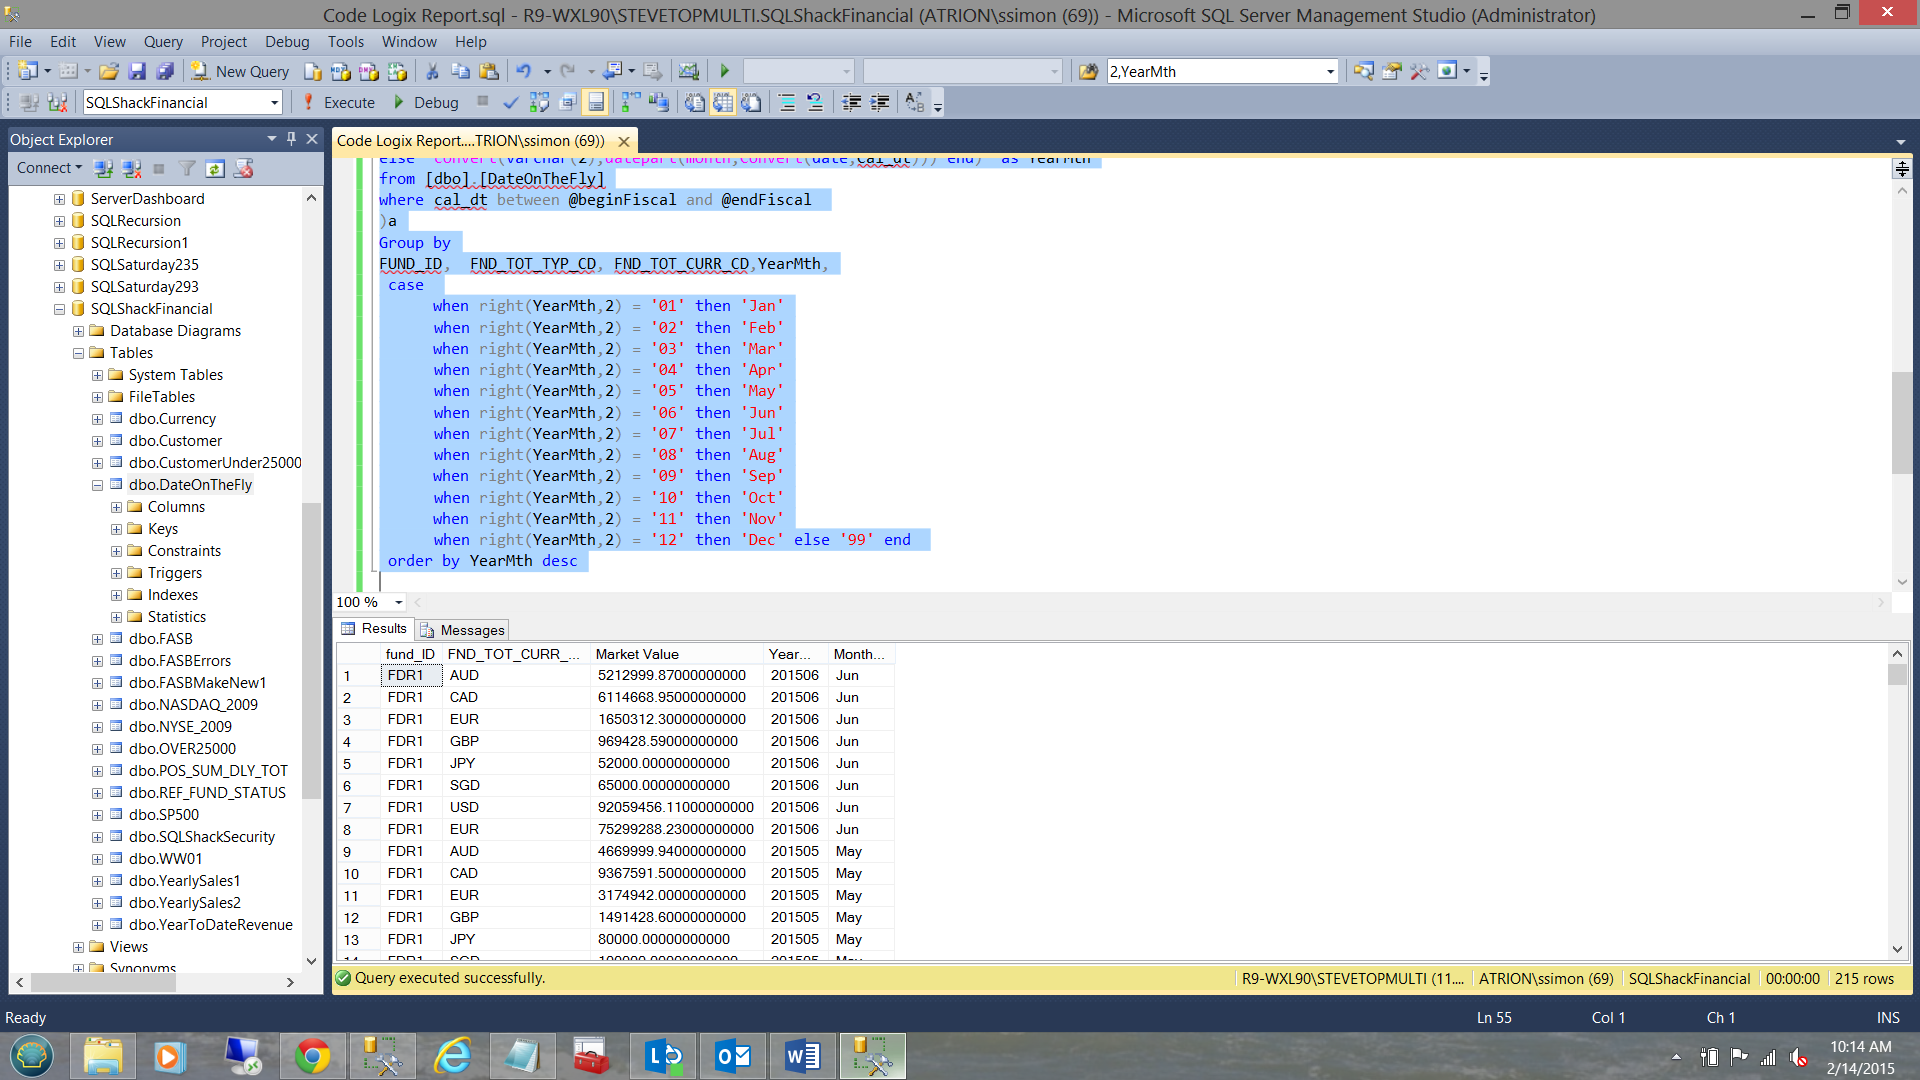
Task: Click the Open File folder icon
Action: pos(109,71)
